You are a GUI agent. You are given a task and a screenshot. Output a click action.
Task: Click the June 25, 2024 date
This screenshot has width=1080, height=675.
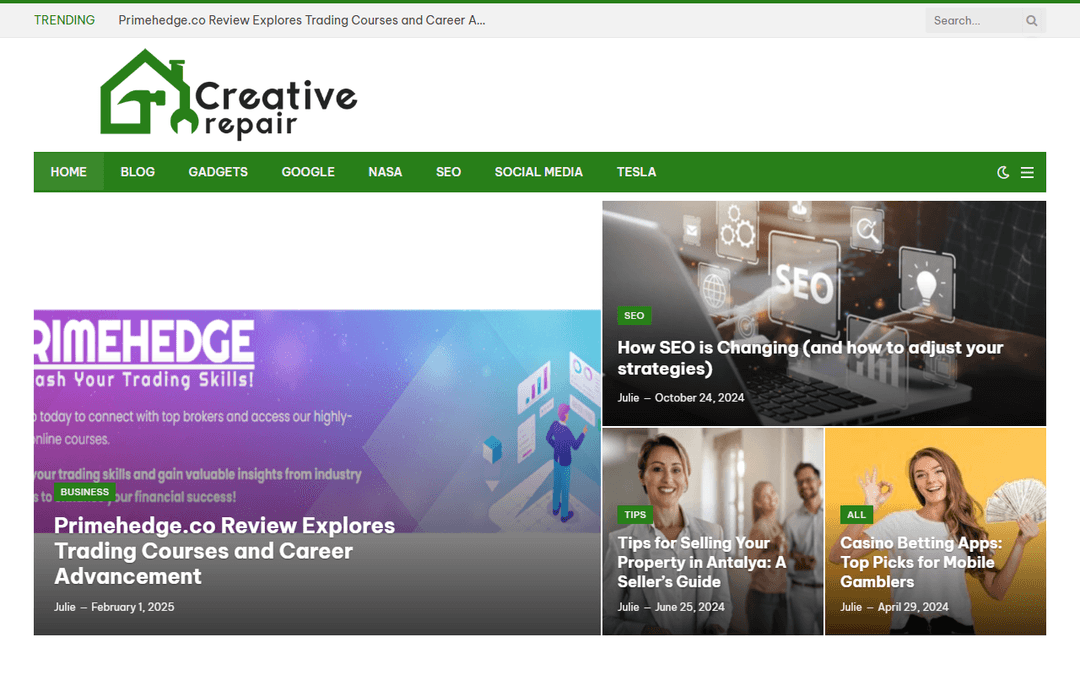(689, 607)
